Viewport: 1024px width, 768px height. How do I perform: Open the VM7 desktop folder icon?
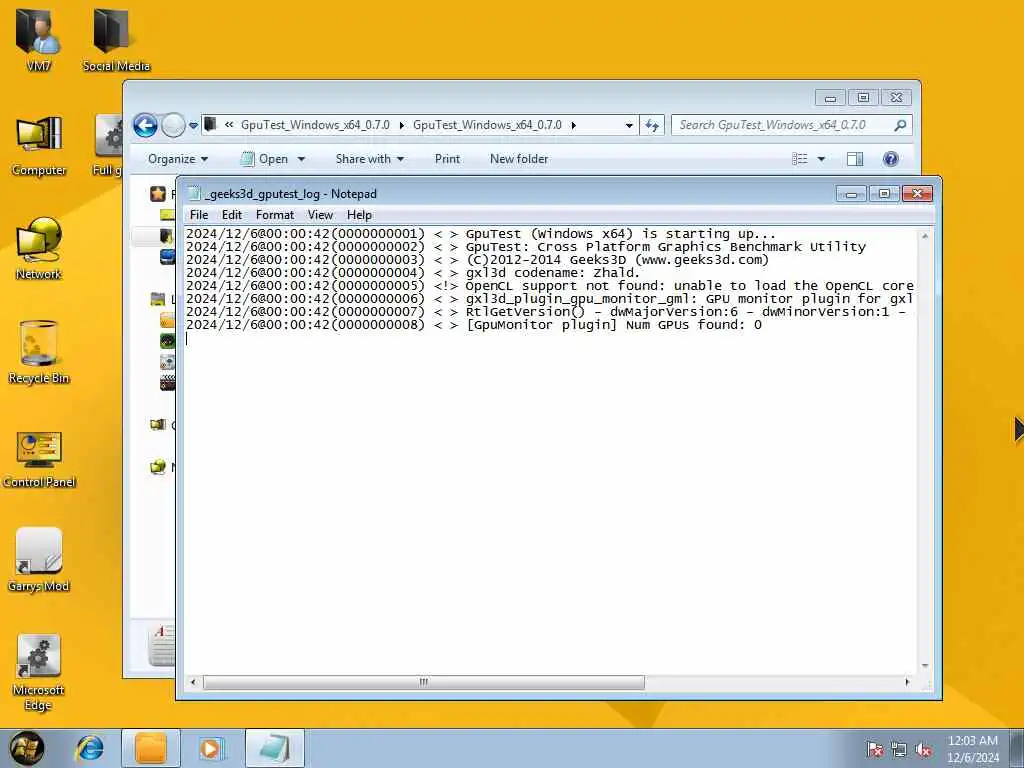[x=39, y=37]
